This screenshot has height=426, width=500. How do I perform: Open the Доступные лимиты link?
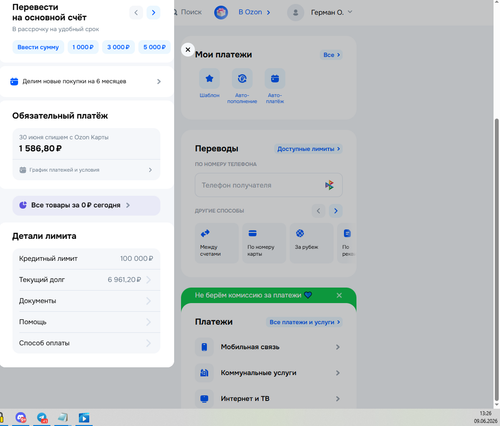pyautogui.click(x=308, y=149)
